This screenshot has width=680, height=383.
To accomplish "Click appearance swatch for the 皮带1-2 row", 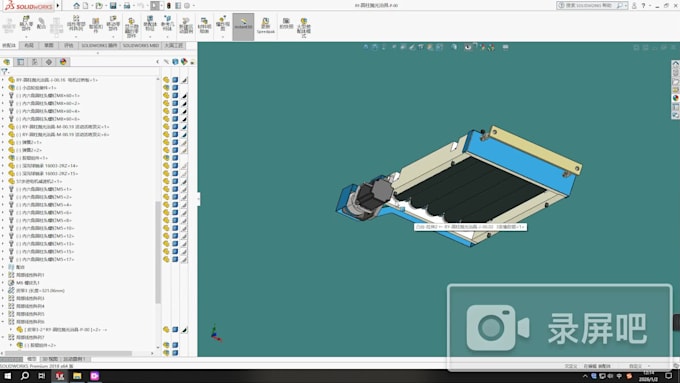I will point(184,330).
